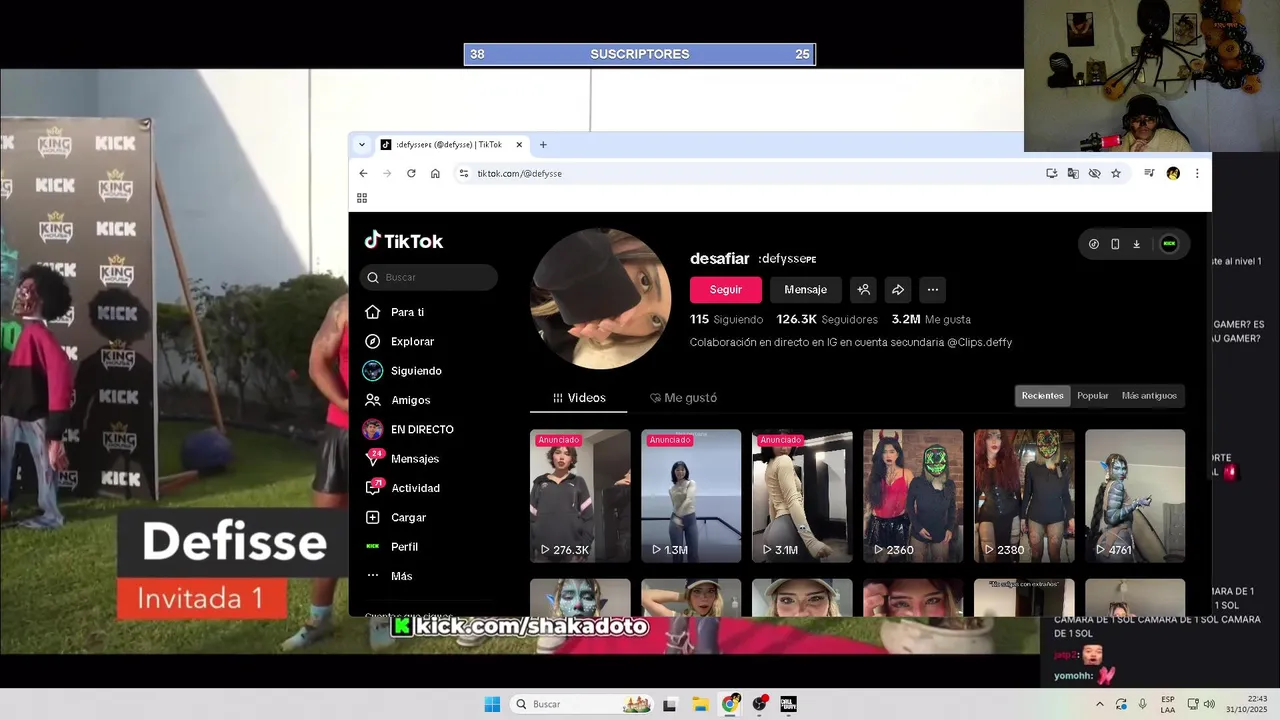Click the share arrow on the profile
Viewport: 1280px width, 720px height.
tap(898, 290)
